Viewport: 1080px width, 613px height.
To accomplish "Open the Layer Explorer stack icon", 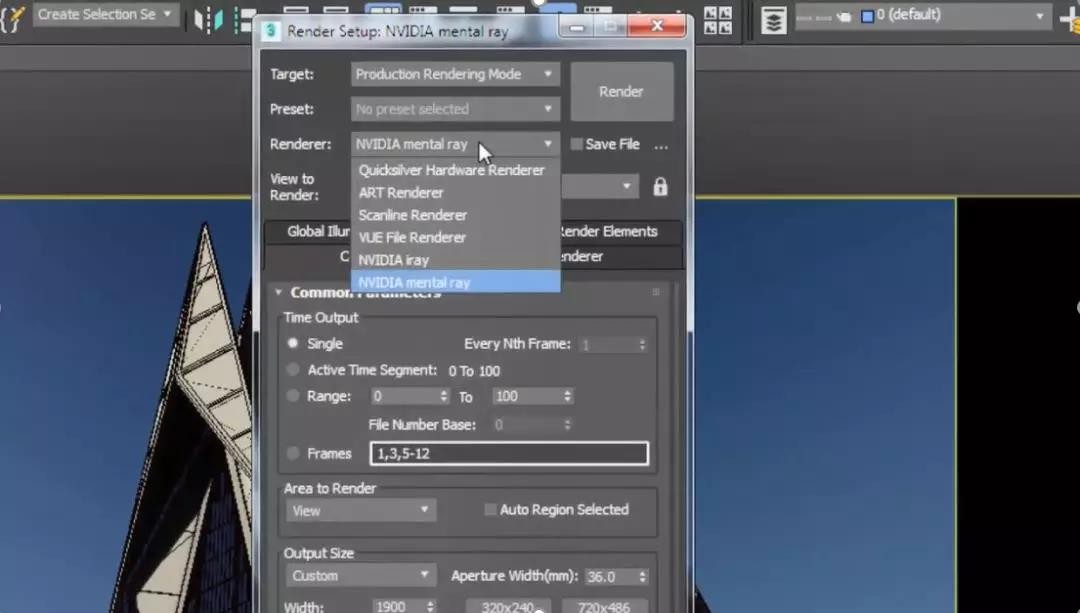I will click(773, 19).
